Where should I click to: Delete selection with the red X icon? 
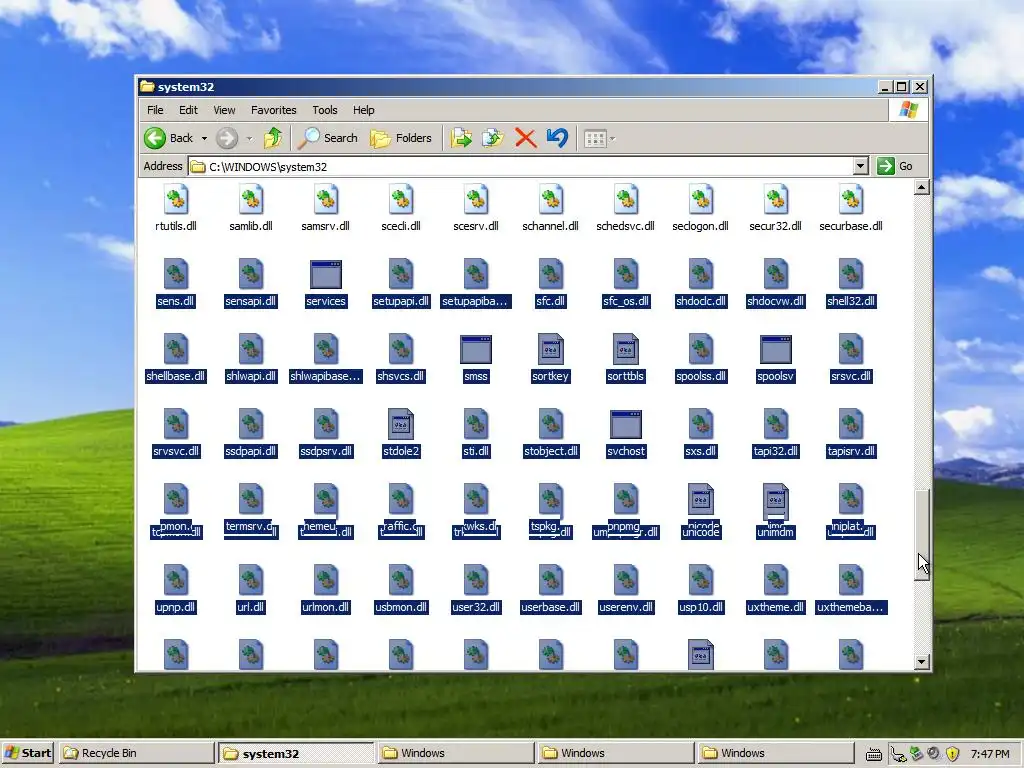525,138
